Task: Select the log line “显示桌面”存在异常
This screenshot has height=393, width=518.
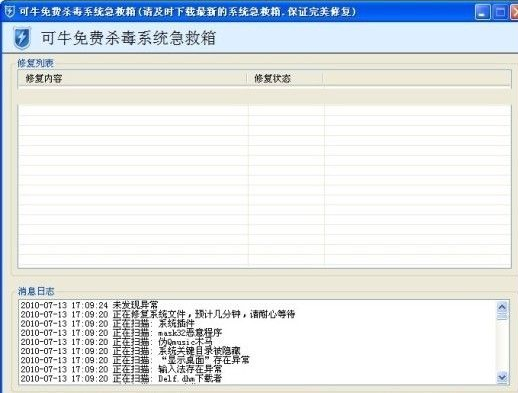Action: [x=135, y=360]
